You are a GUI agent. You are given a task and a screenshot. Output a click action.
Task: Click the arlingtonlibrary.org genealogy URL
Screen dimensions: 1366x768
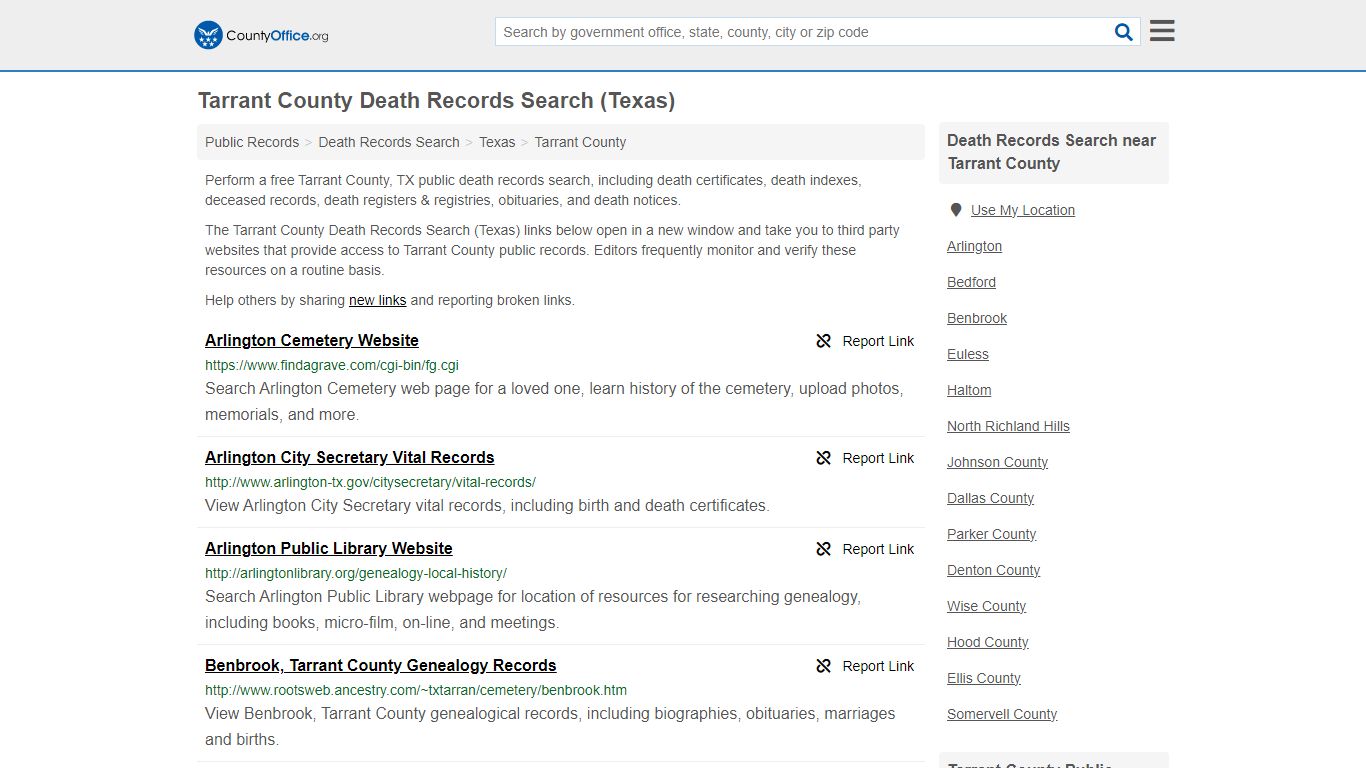356,573
